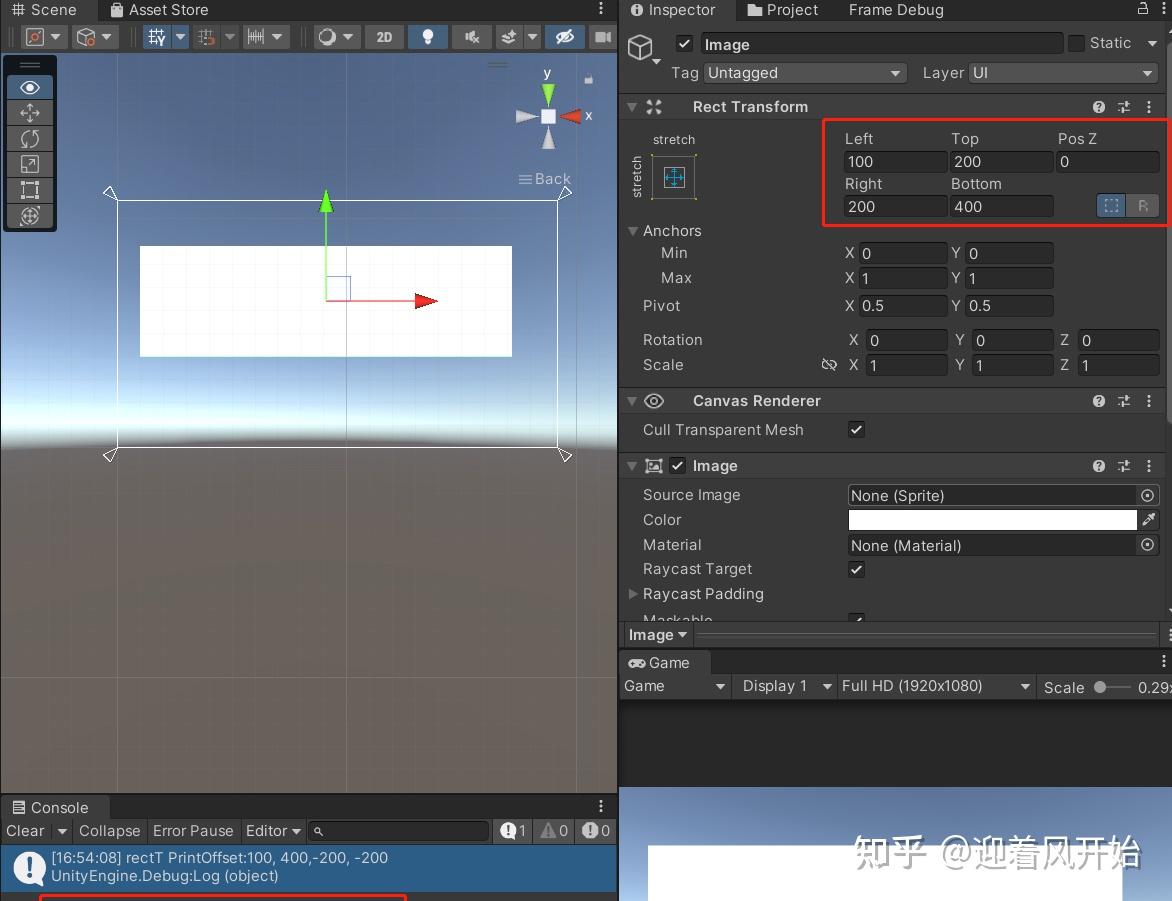Select the Rect Transform tool

coord(29,190)
